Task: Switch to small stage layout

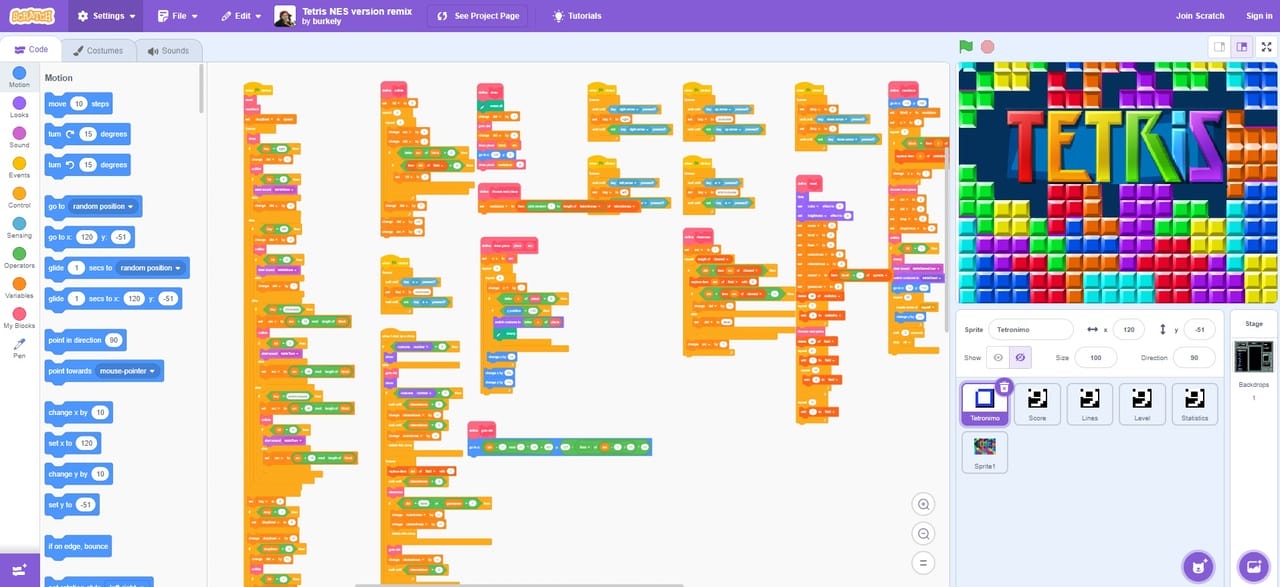Action: coord(1219,47)
